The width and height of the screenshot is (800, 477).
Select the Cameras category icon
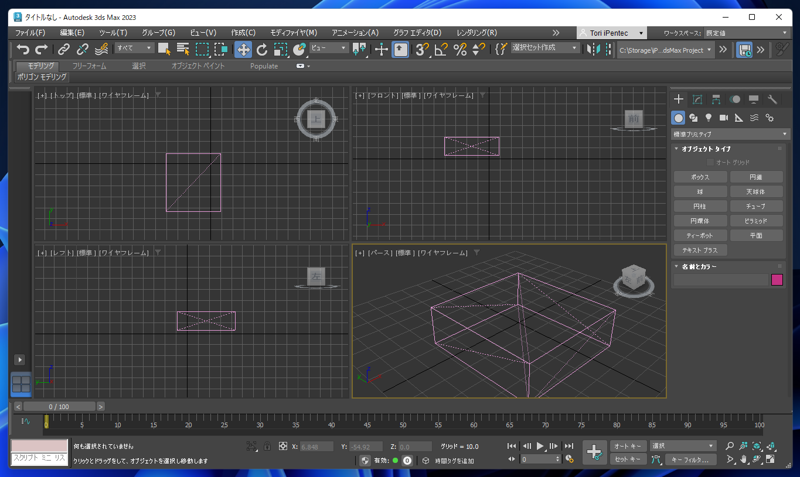(x=723, y=118)
